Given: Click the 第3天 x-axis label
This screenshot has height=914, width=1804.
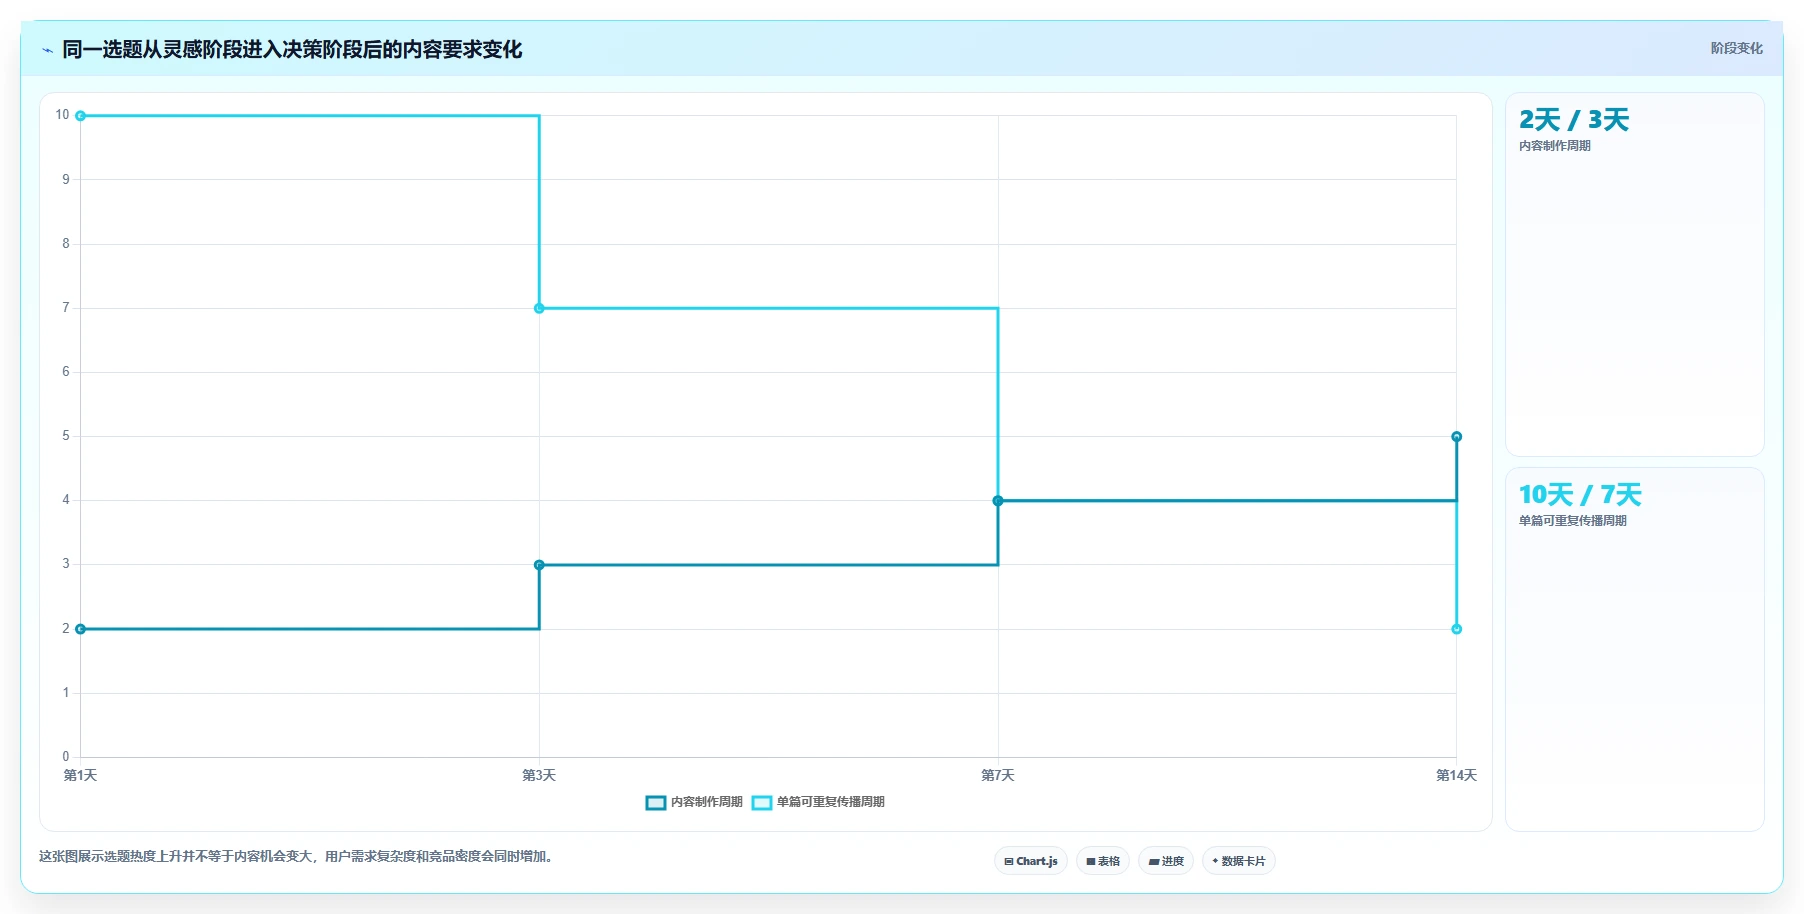Looking at the screenshot, I should (x=539, y=776).
